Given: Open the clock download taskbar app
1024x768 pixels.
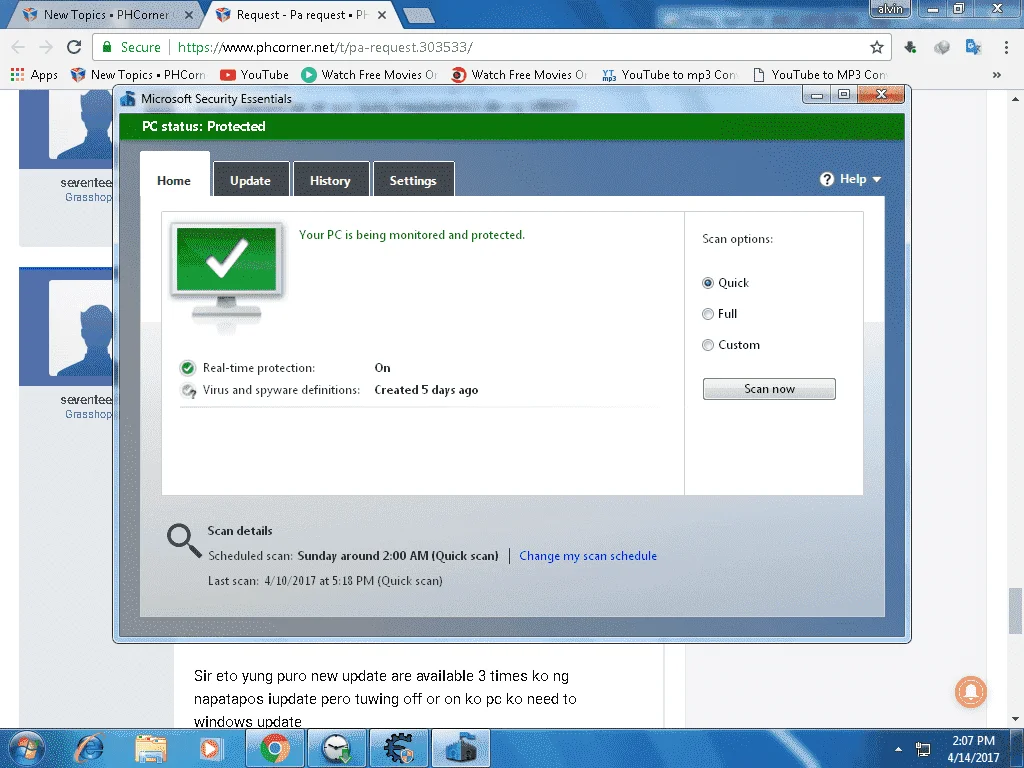Looking at the screenshot, I should click(338, 748).
